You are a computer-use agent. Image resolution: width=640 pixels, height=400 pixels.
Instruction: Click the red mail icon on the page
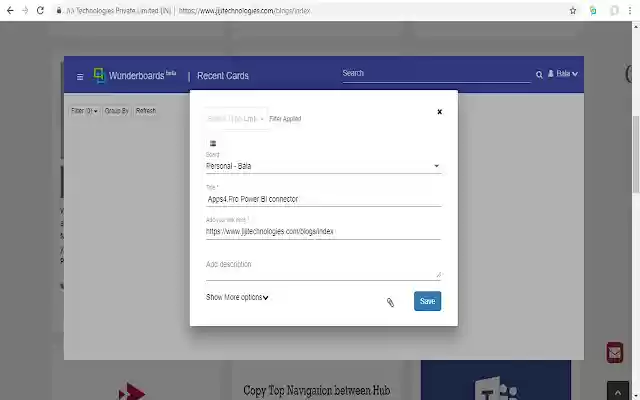[x=614, y=353]
